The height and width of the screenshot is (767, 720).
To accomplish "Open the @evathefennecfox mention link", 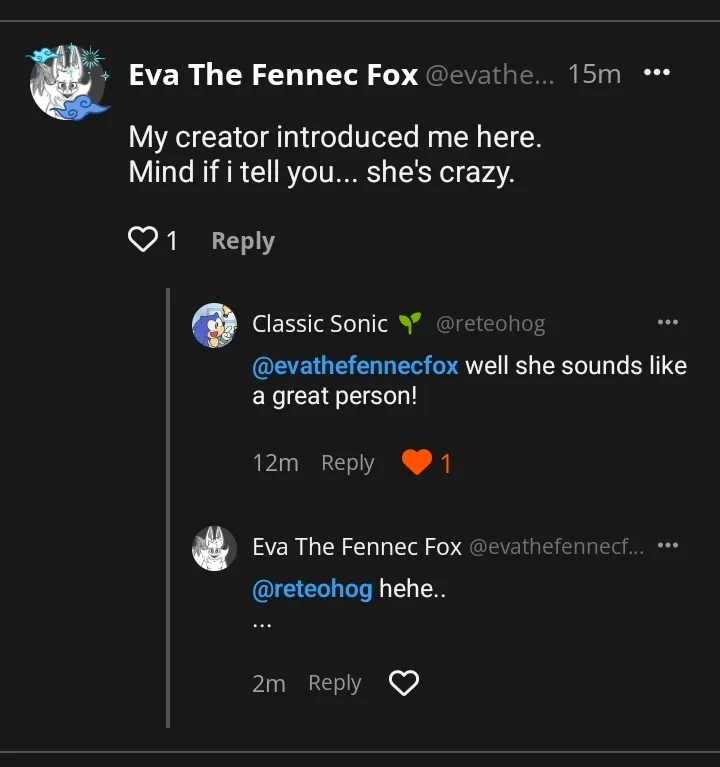I will tap(355, 366).
